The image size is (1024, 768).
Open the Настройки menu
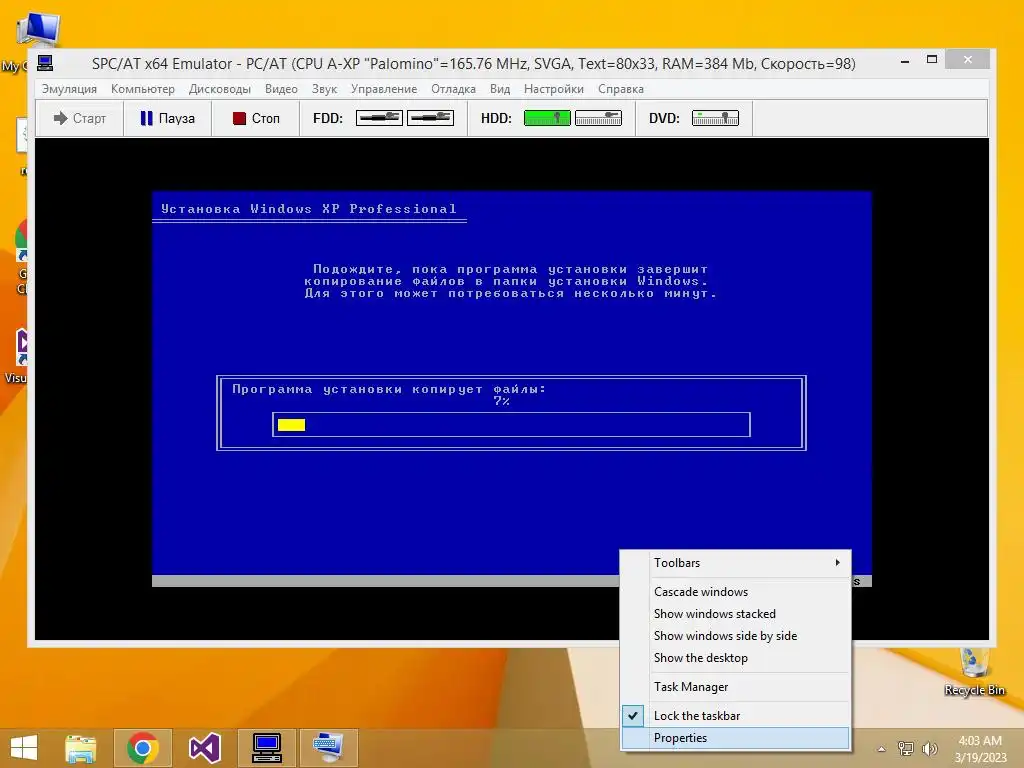click(x=554, y=89)
